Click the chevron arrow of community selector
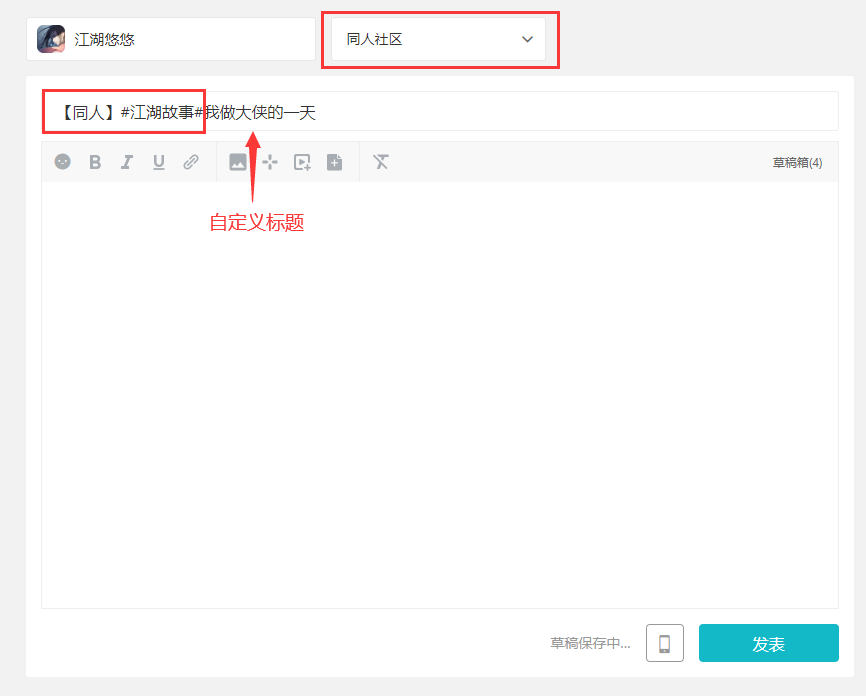 point(527,39)
